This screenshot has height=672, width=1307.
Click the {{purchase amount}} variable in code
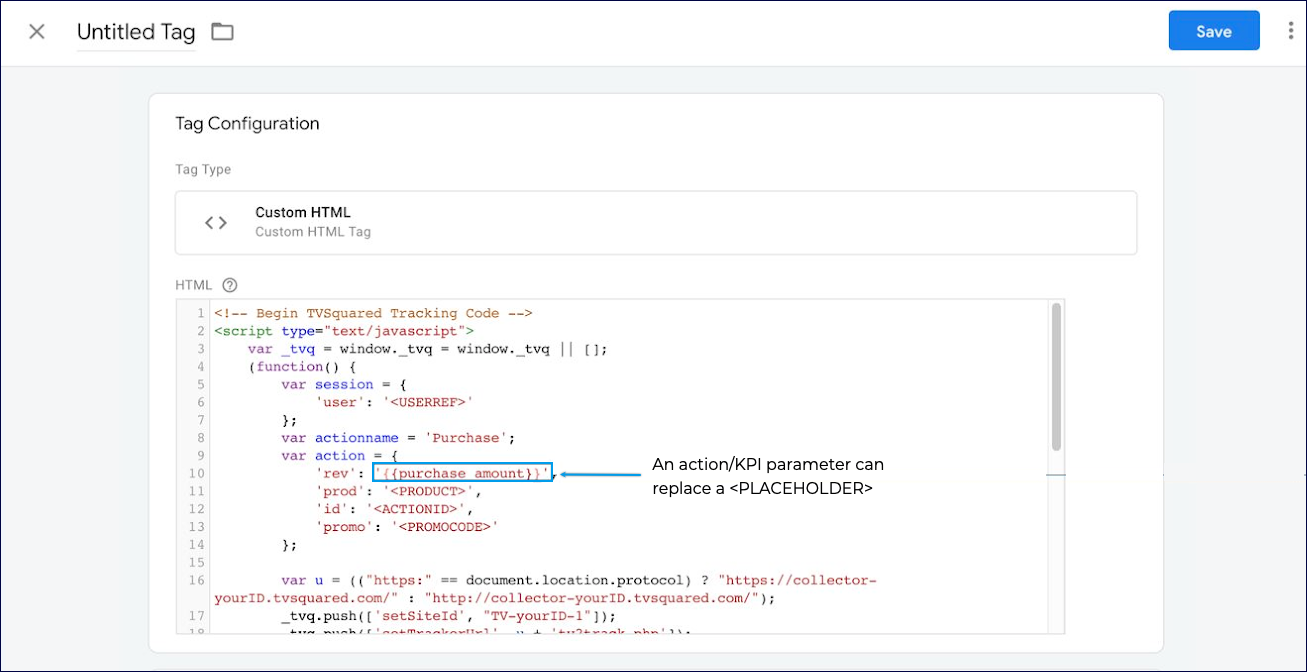(462, 473)
